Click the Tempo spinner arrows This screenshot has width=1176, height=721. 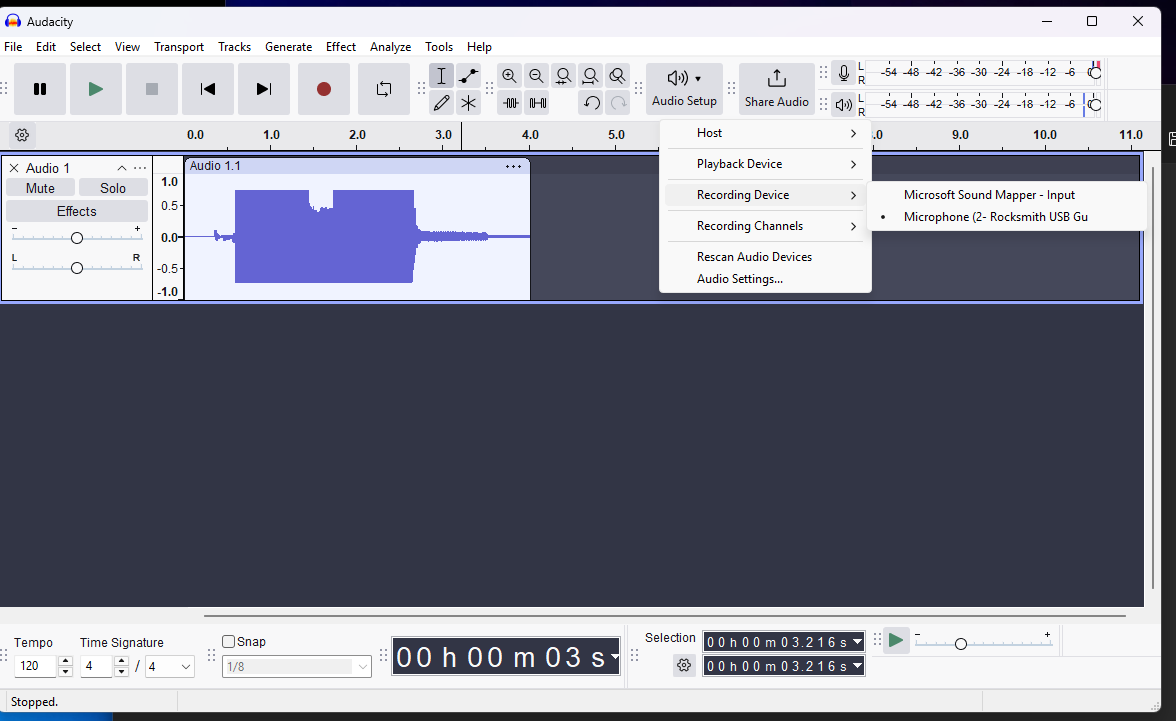65,666
